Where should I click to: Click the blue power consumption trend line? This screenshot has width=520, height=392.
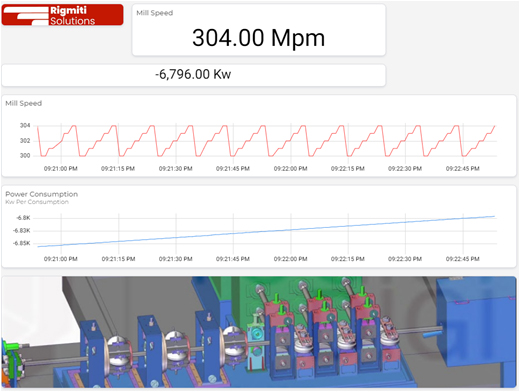[267, 232]
